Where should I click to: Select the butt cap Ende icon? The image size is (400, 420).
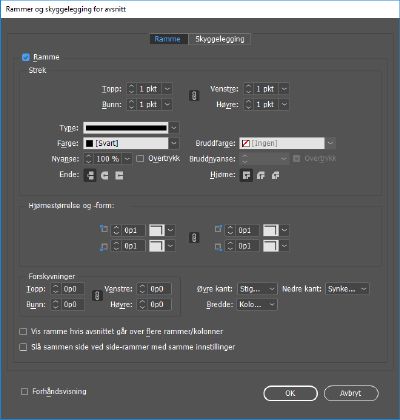[x=90, y=175]
